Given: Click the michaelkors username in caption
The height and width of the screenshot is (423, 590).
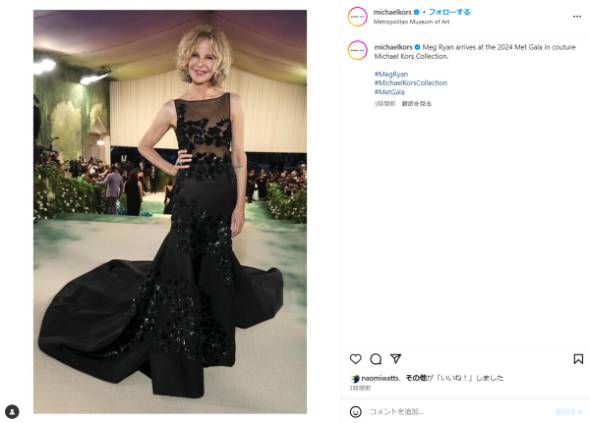Looking at the screenshot, I should click(393, 47).
